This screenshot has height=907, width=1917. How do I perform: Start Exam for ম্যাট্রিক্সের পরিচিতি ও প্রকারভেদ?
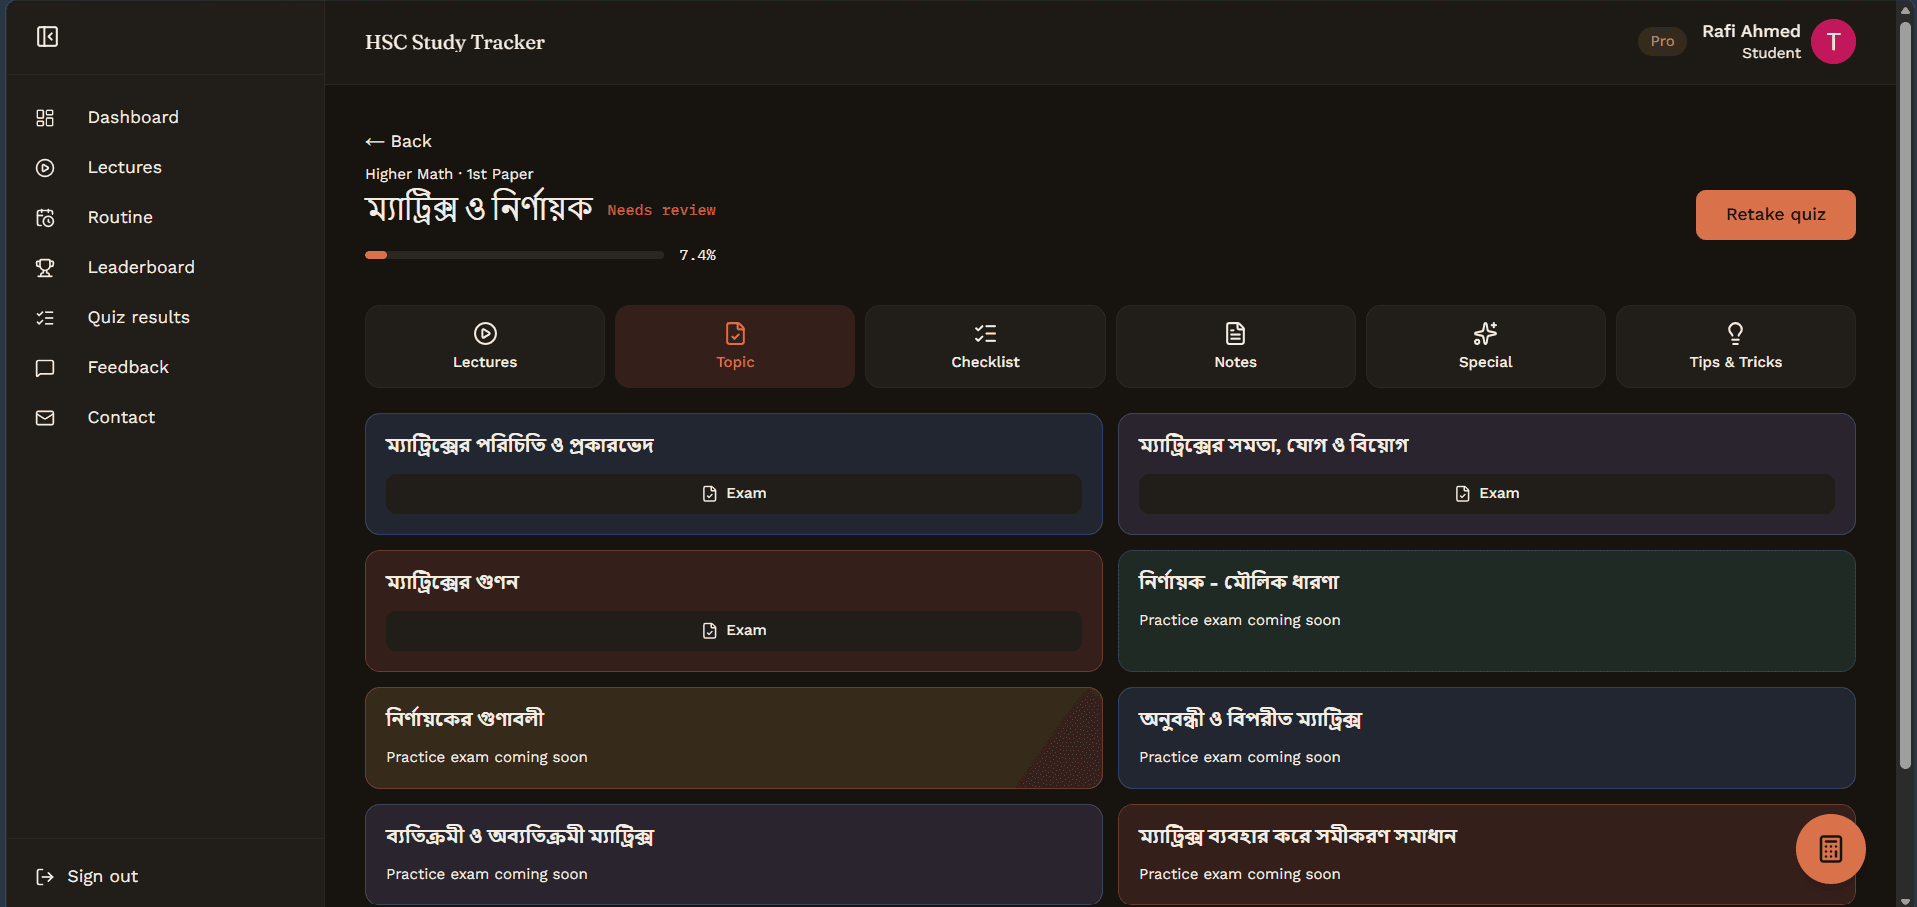point(734,494)
